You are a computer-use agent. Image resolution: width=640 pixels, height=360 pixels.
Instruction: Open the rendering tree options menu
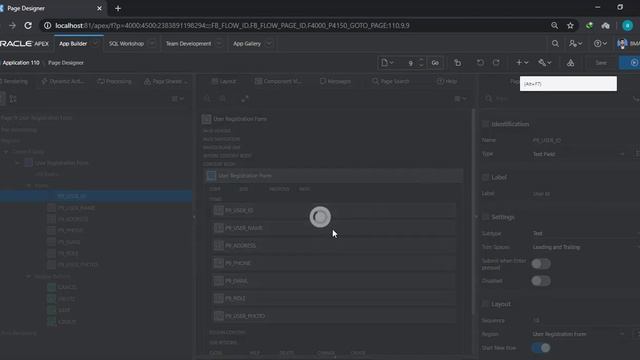click(x=178, y=99)
